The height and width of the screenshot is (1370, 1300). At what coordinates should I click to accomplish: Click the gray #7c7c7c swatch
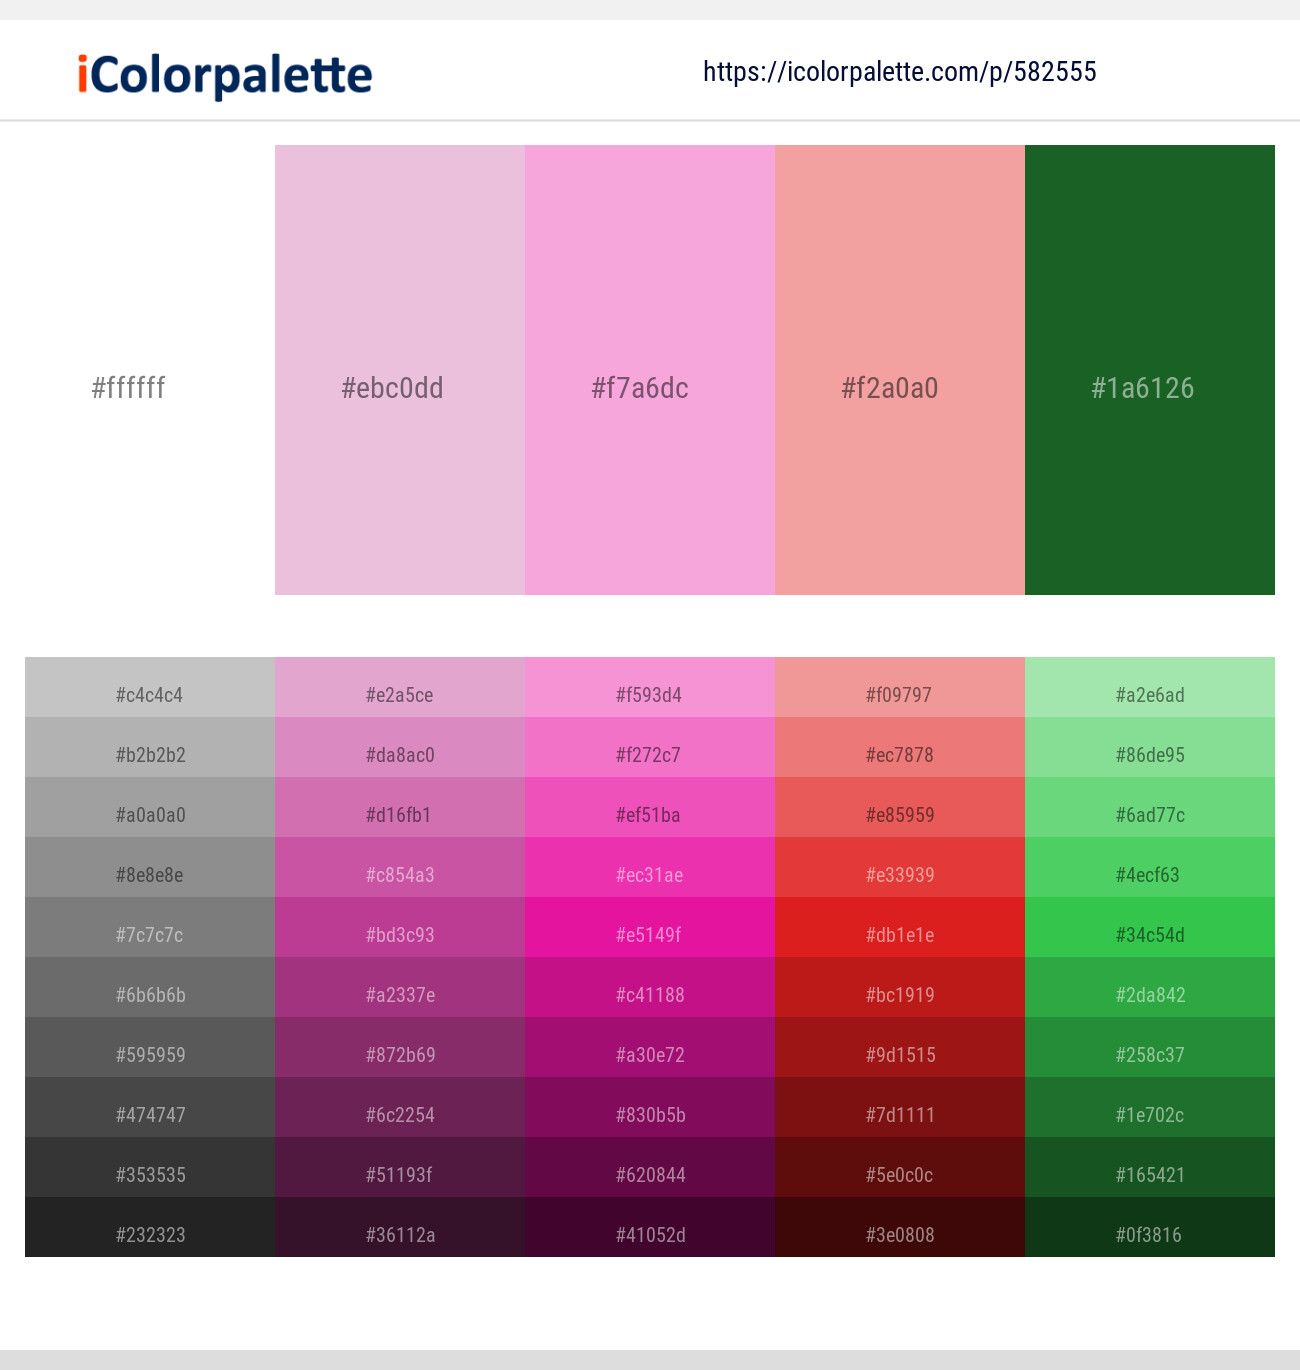click(149, 935)
